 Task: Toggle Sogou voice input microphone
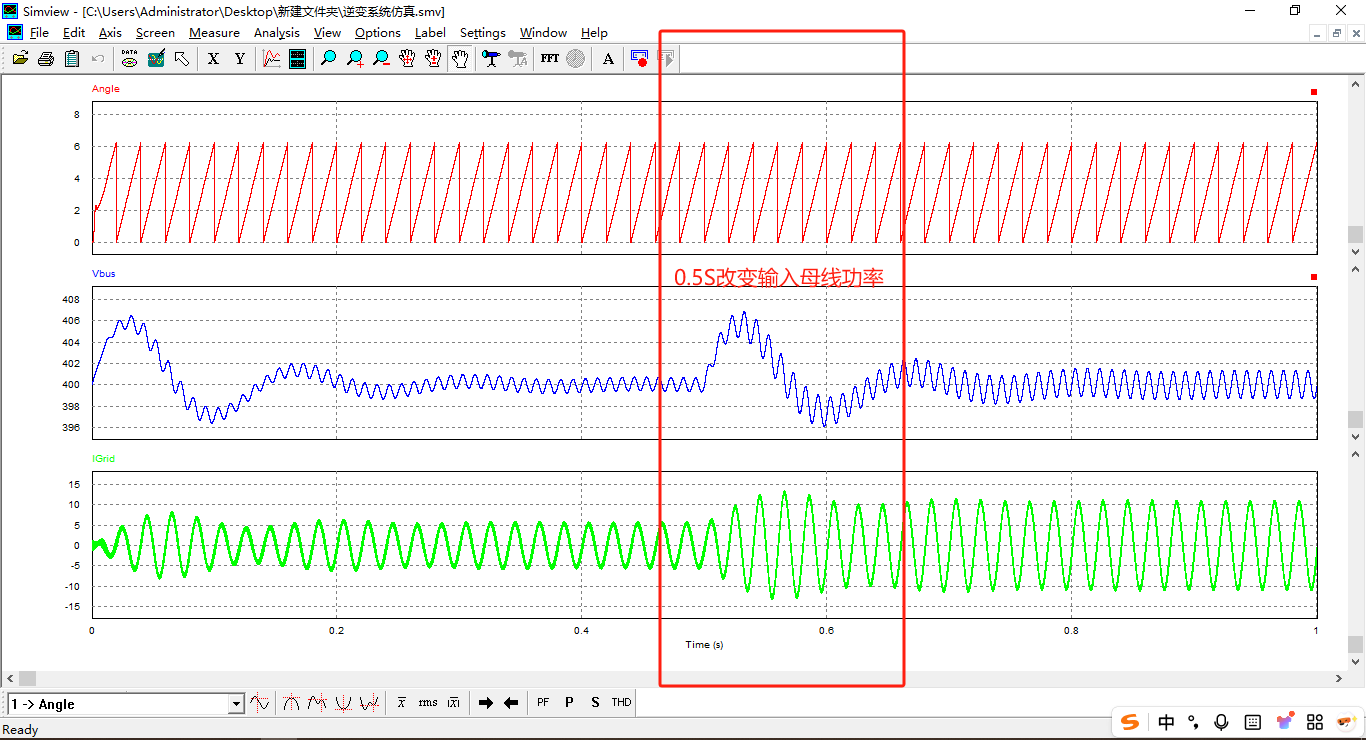click(x=1221, y=722)
